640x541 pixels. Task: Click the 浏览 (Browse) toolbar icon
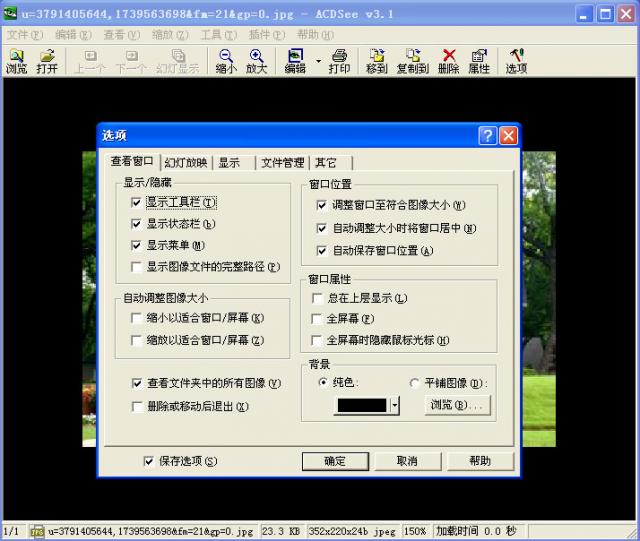point(17,61)
